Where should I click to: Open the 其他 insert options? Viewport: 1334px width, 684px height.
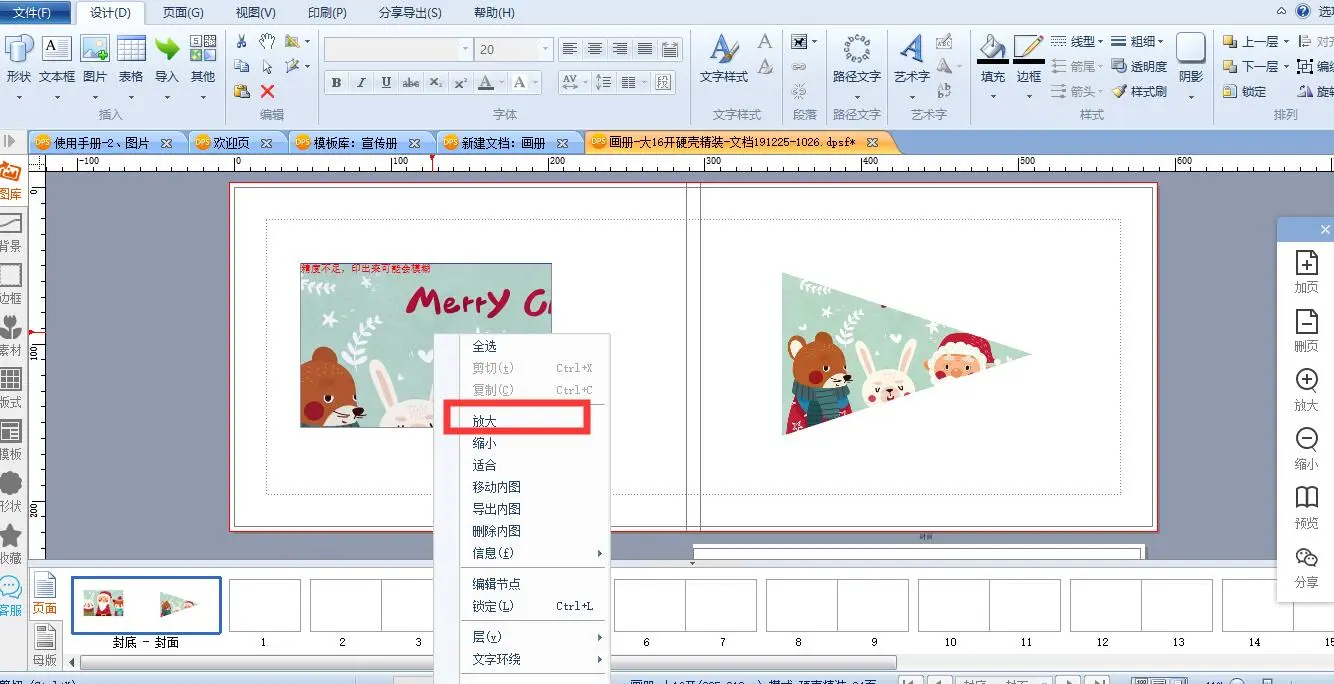203,58
